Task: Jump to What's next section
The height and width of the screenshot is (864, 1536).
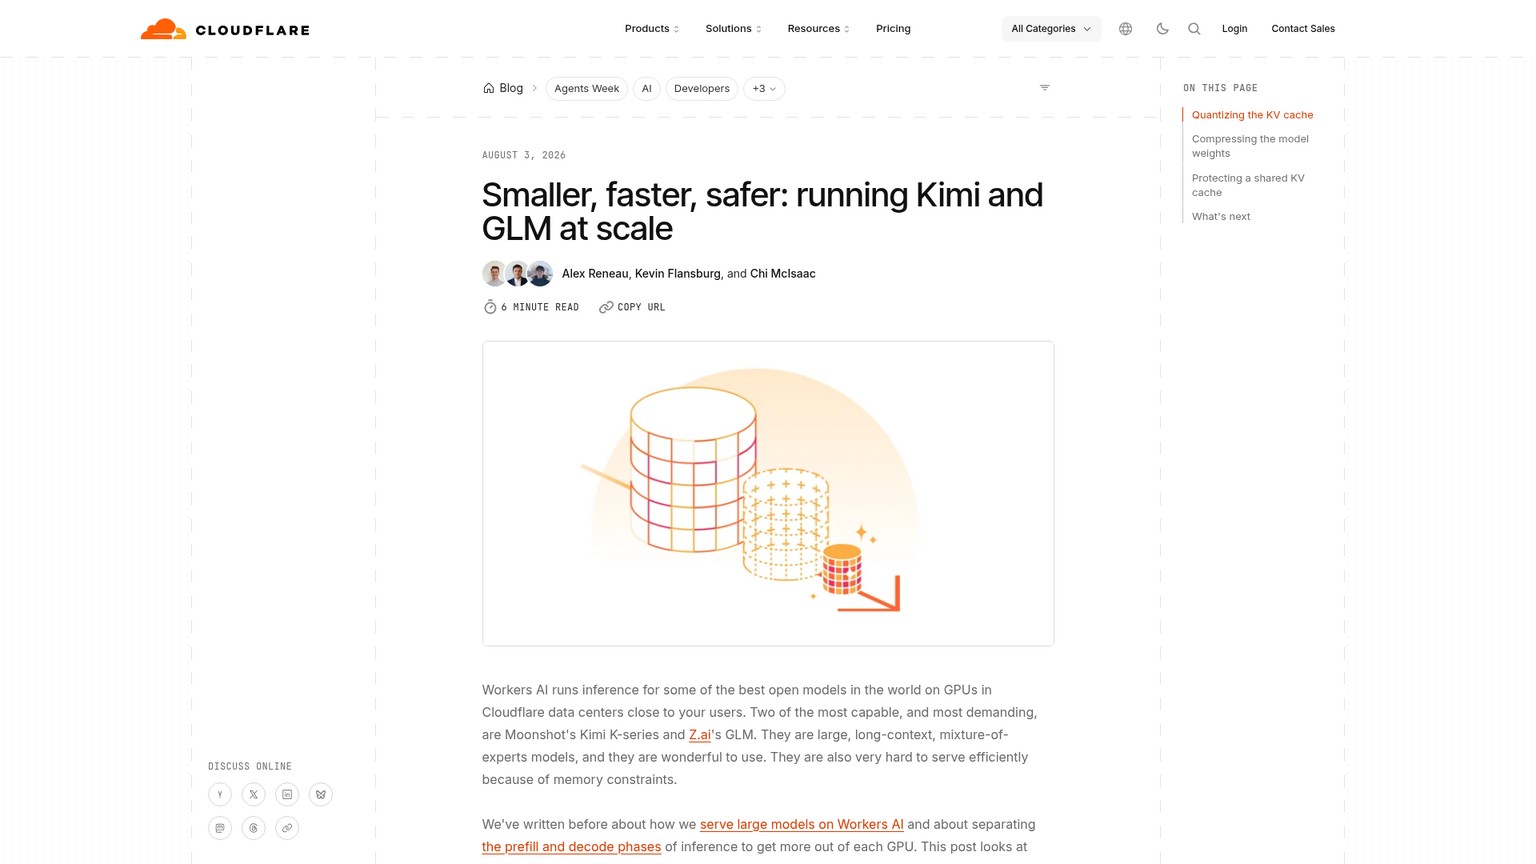Action: pos(1221,216)
